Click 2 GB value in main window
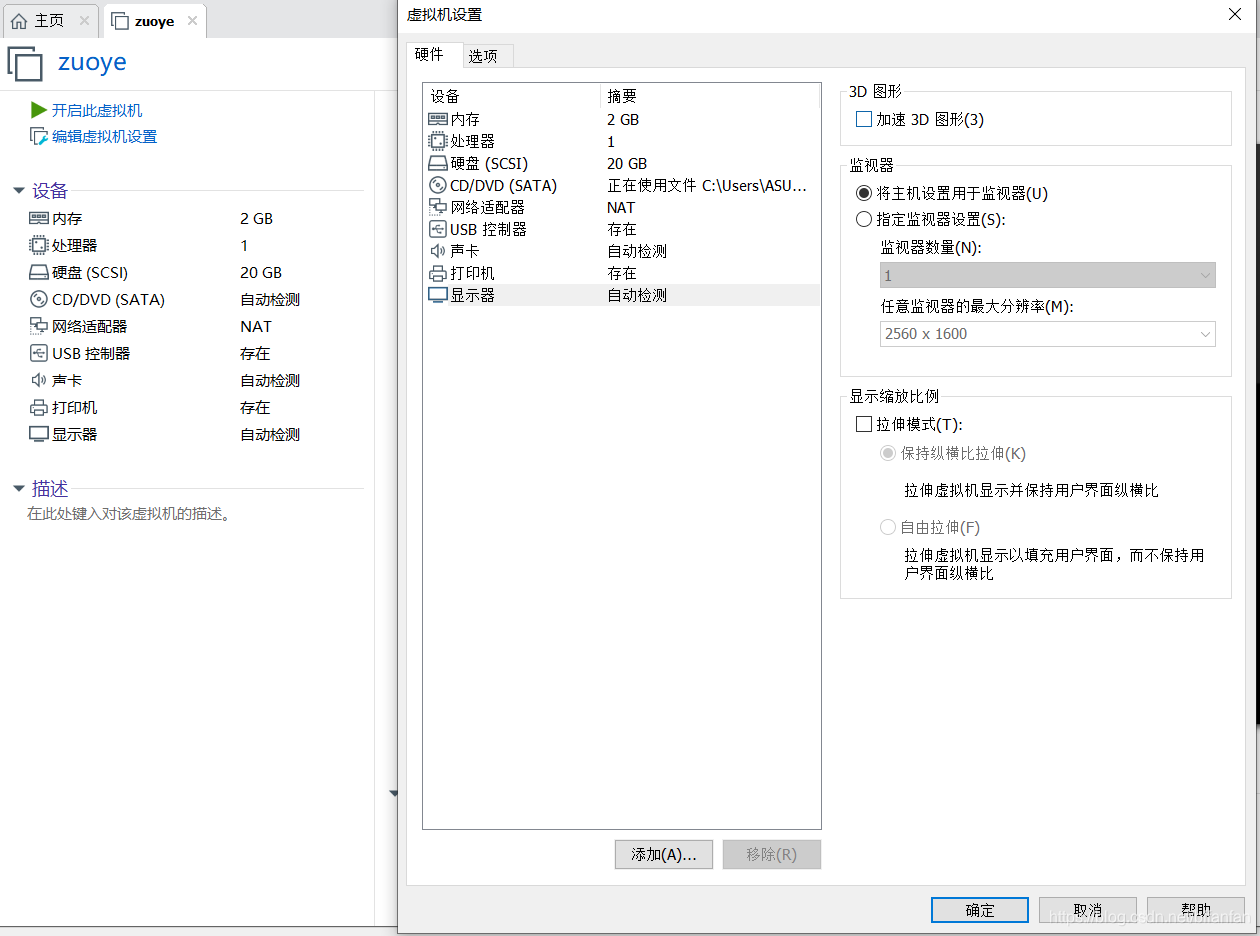This screenshot has width=1260, height=936. pyautogui.click(x=257, y=218)
